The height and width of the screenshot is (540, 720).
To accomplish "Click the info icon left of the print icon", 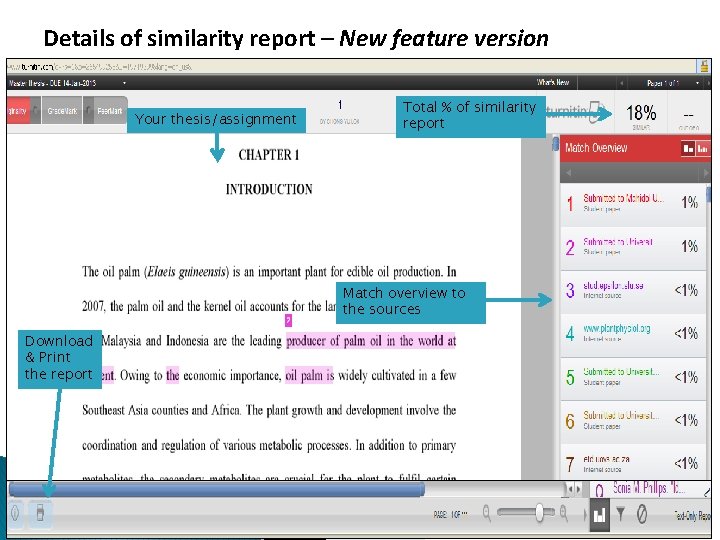I will [15, 513].
